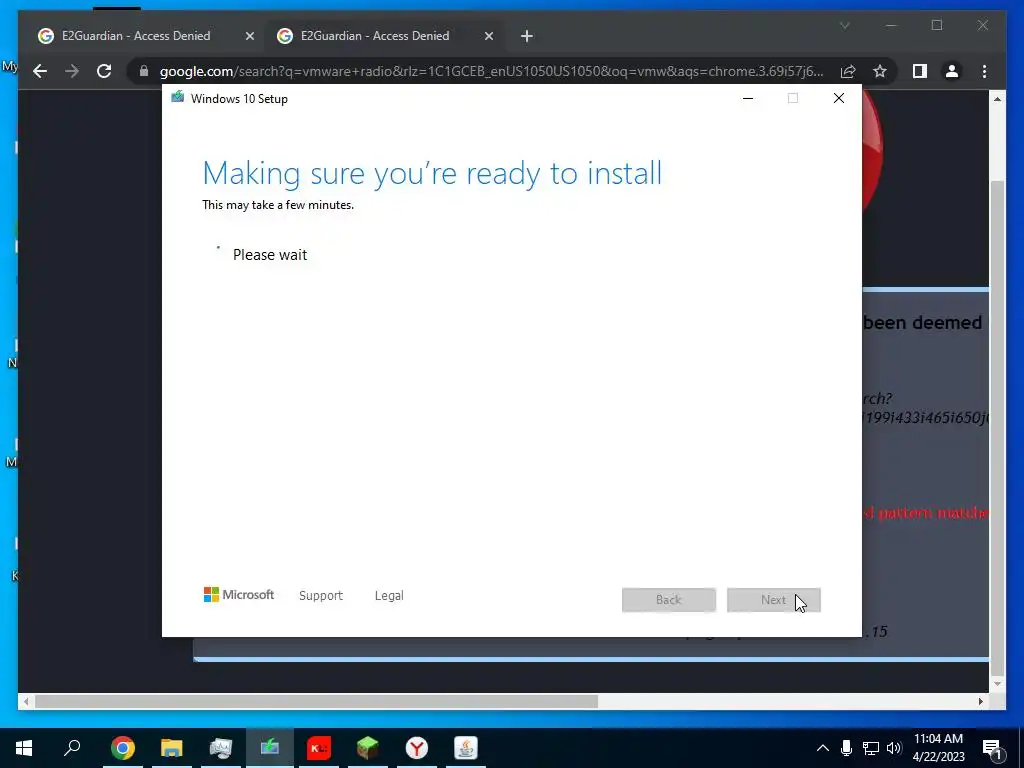
Task: Open a new Chrome tab
Action: click(527, 36)
